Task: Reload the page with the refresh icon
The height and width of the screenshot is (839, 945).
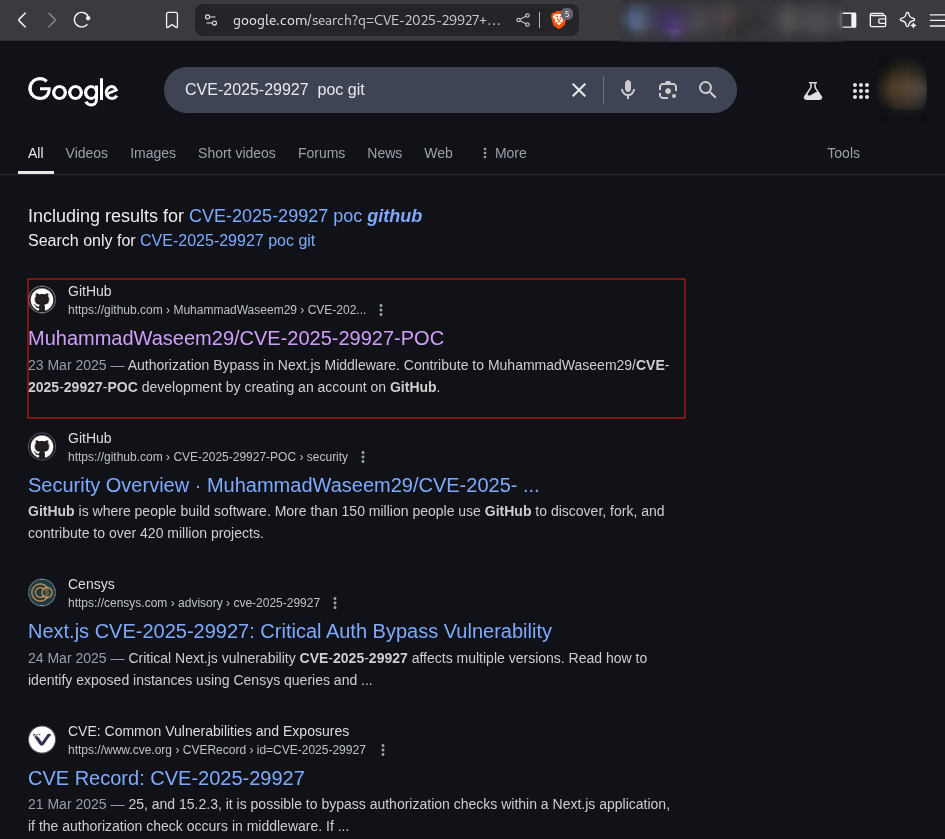Action: click(82, 20)
